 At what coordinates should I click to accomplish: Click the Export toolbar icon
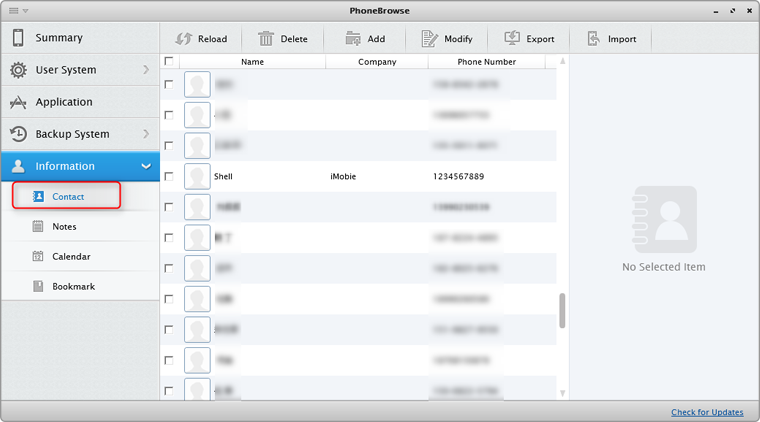click(x=512, y=39)
